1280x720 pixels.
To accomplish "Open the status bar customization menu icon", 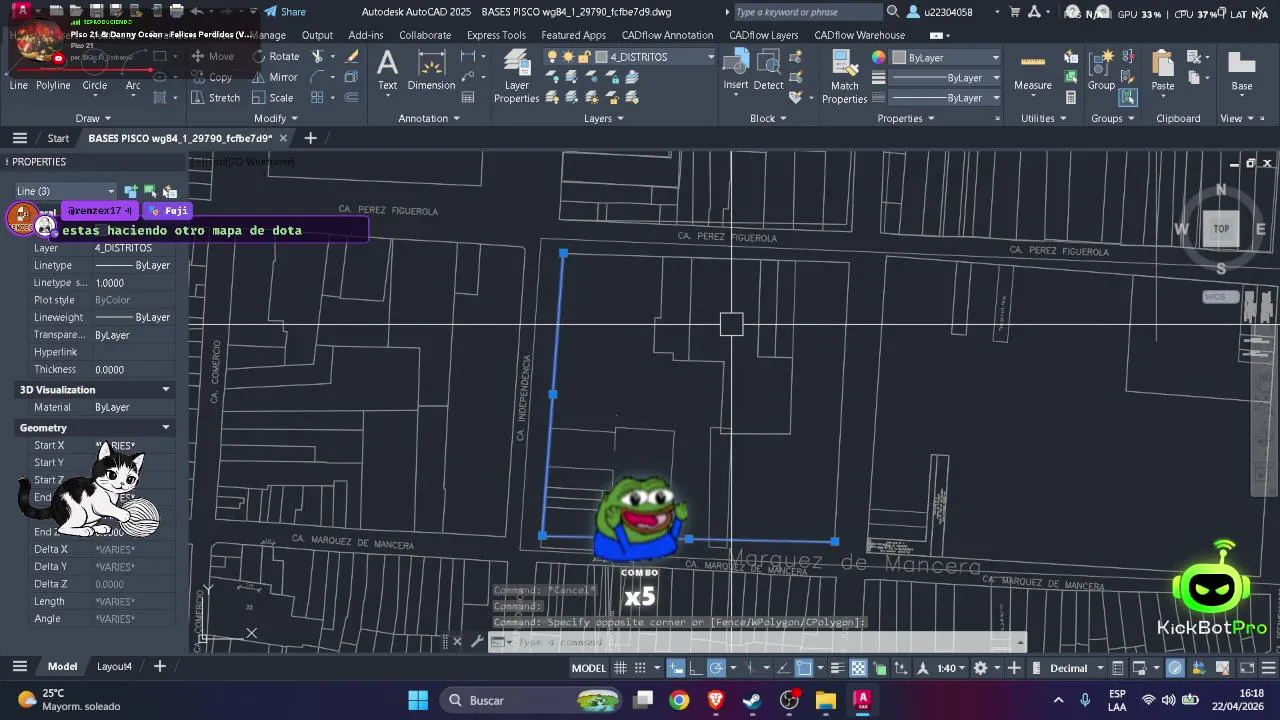I will 1267,668.
